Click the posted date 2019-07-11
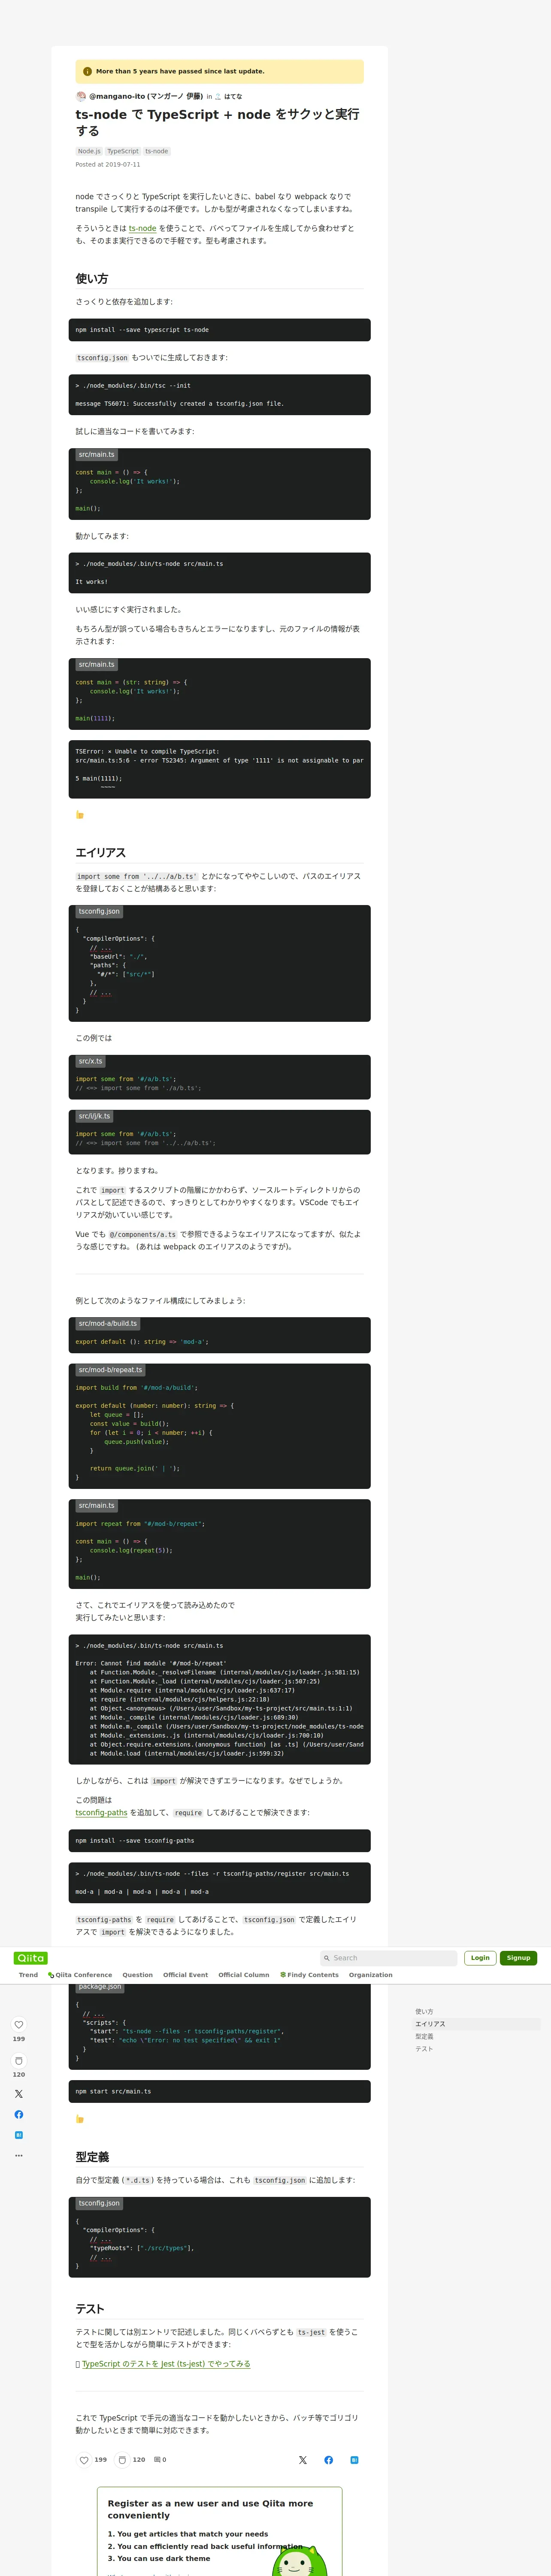 coord(108,165)
